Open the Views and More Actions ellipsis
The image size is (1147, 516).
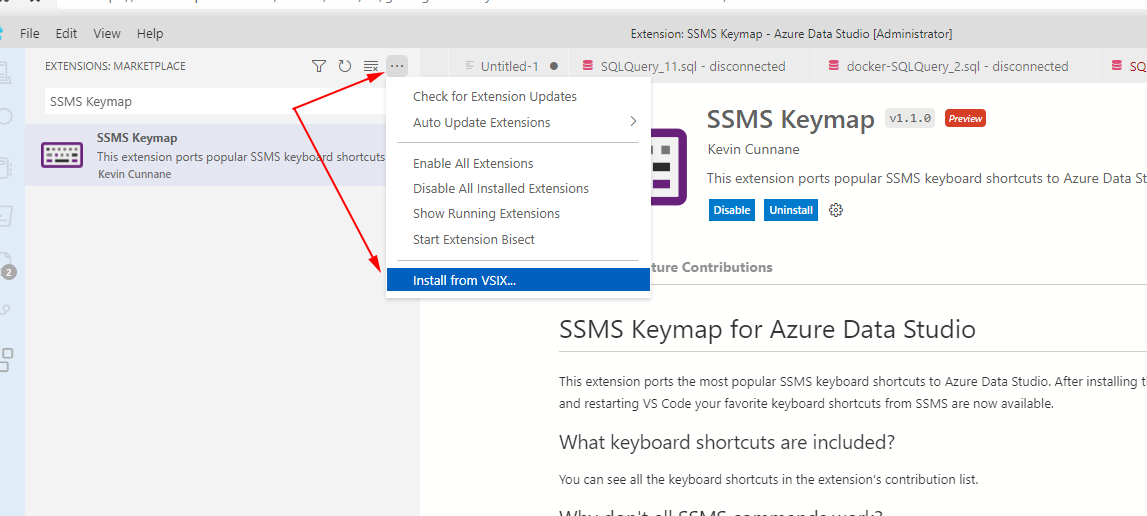[x=396, y=67]
